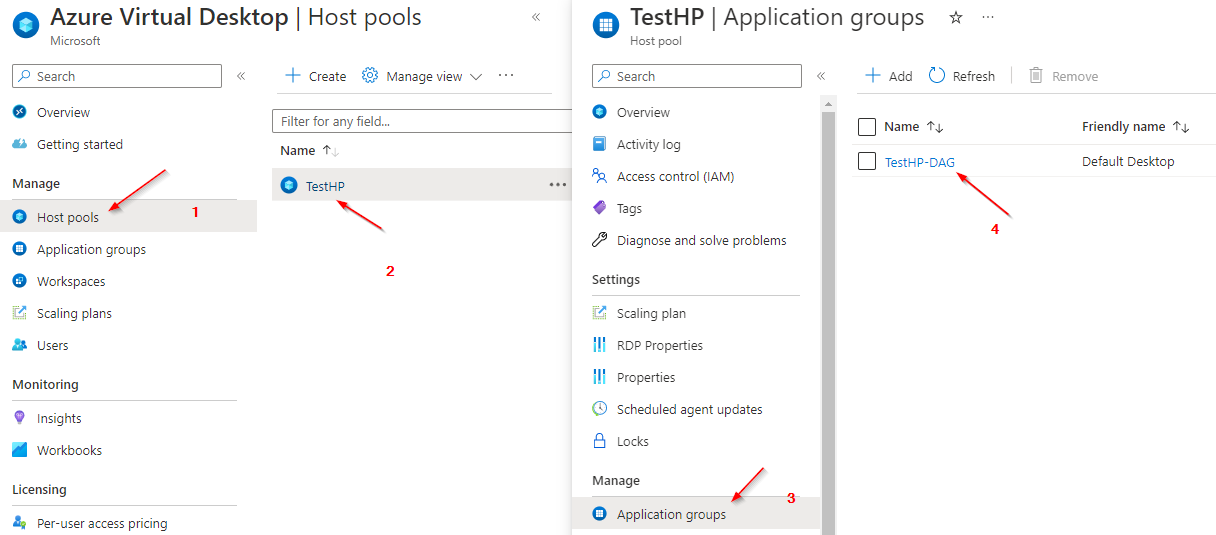Click the TestHP row icon in host pools list
This screenshot has width=1216, height=535.
point(289,185)
